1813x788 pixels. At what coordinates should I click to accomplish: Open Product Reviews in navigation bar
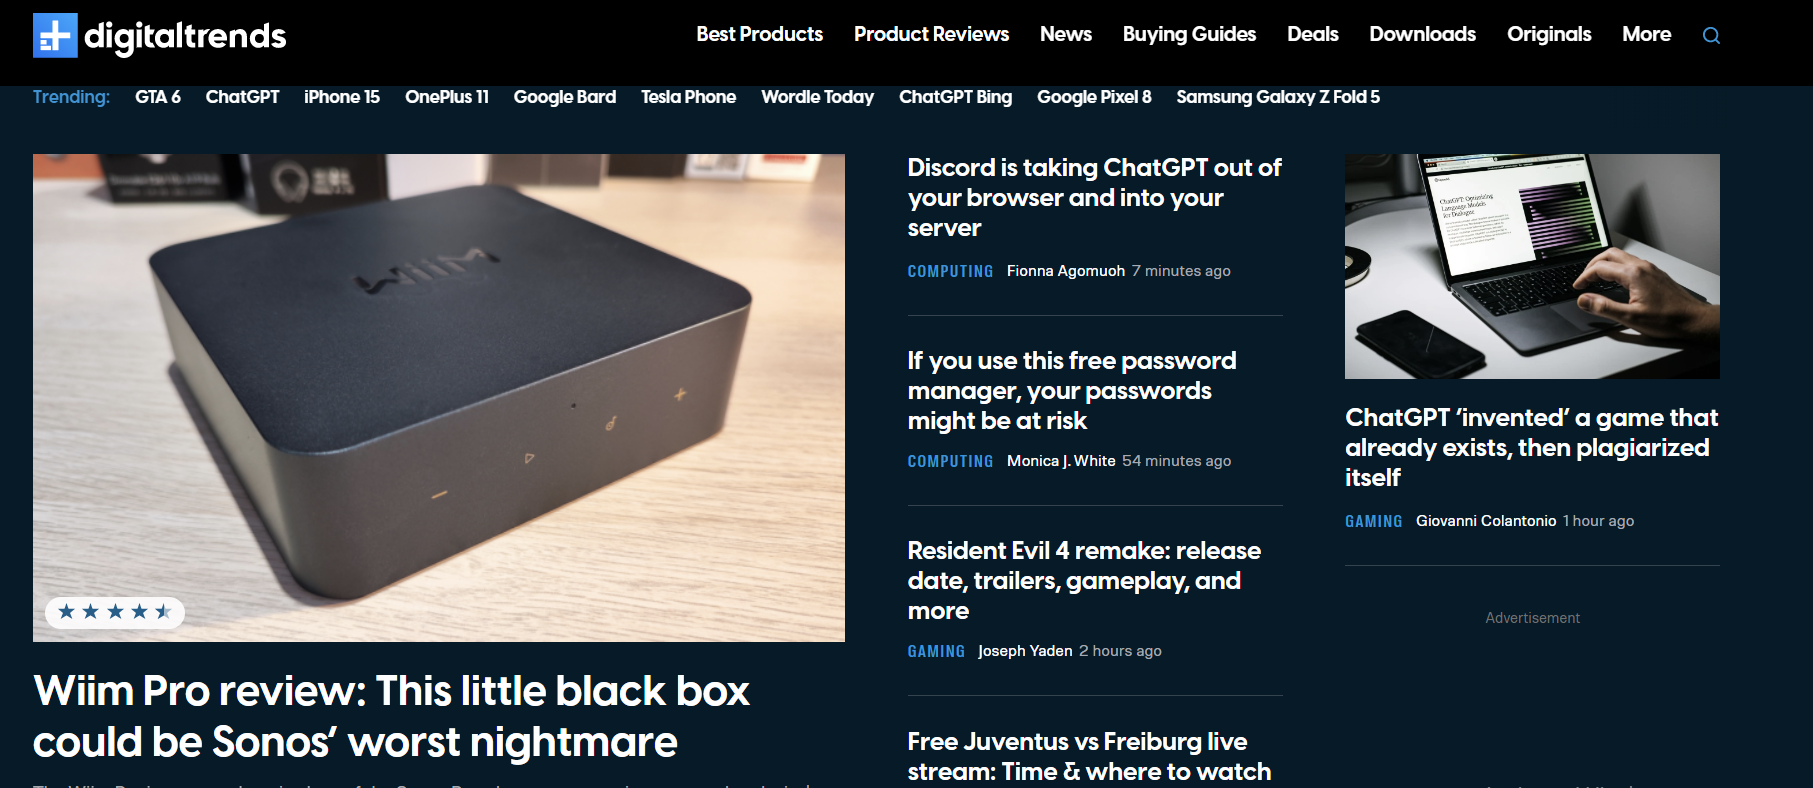click(931, 34)
